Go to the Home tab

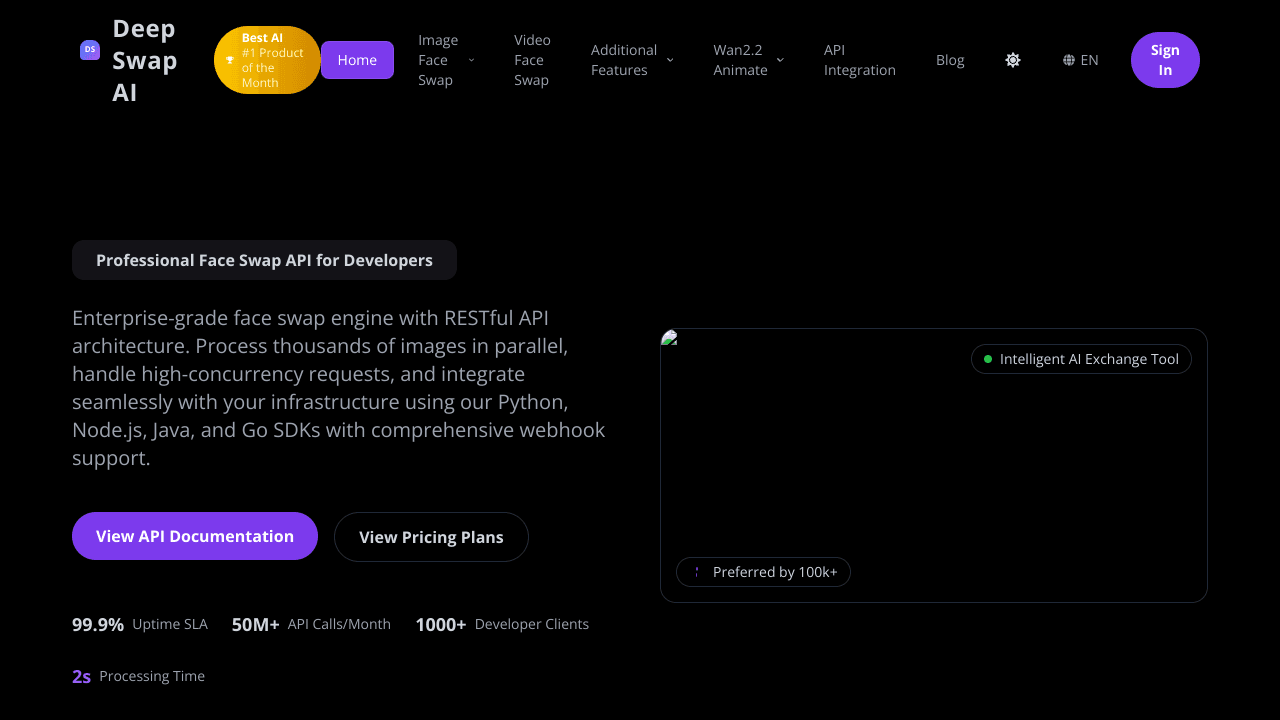[357, 60]
